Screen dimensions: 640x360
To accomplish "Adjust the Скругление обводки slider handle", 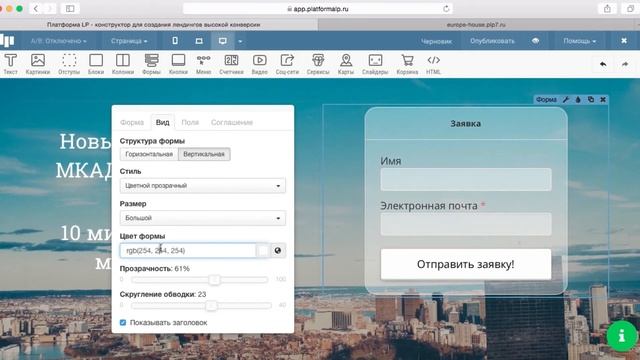I will [x=211, y=305].
